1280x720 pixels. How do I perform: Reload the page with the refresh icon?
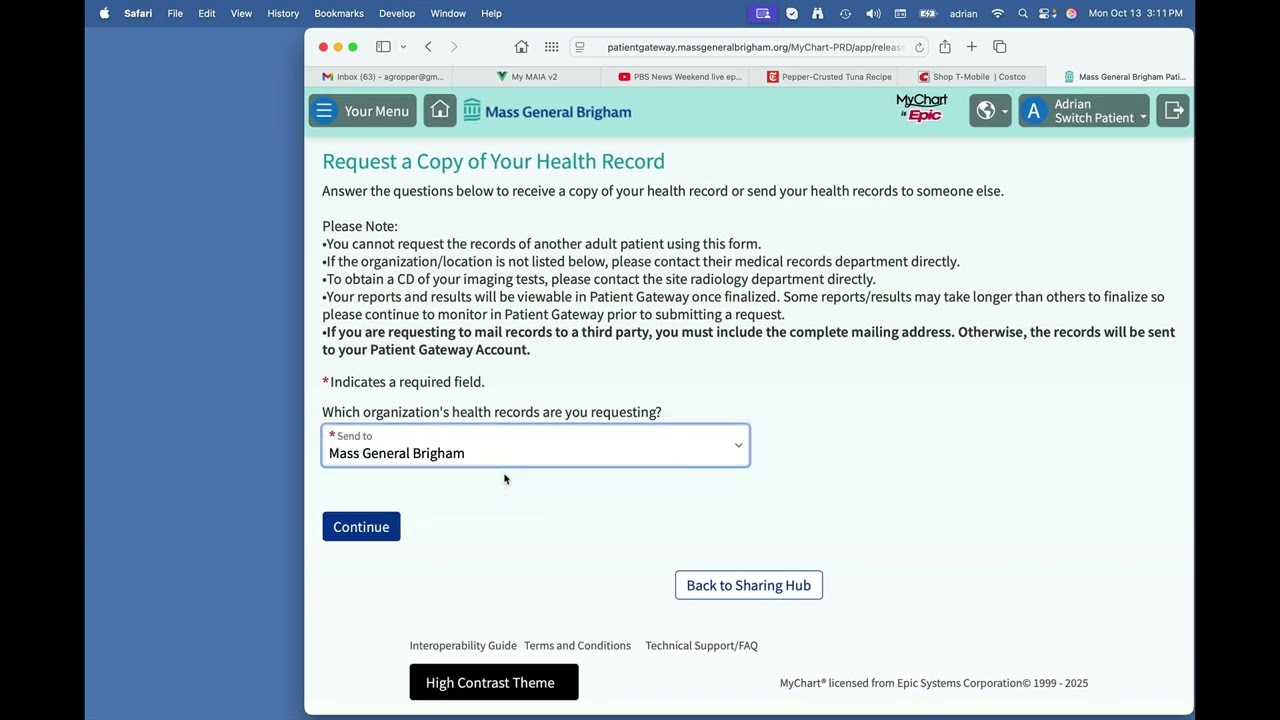(x=919, y=47)
